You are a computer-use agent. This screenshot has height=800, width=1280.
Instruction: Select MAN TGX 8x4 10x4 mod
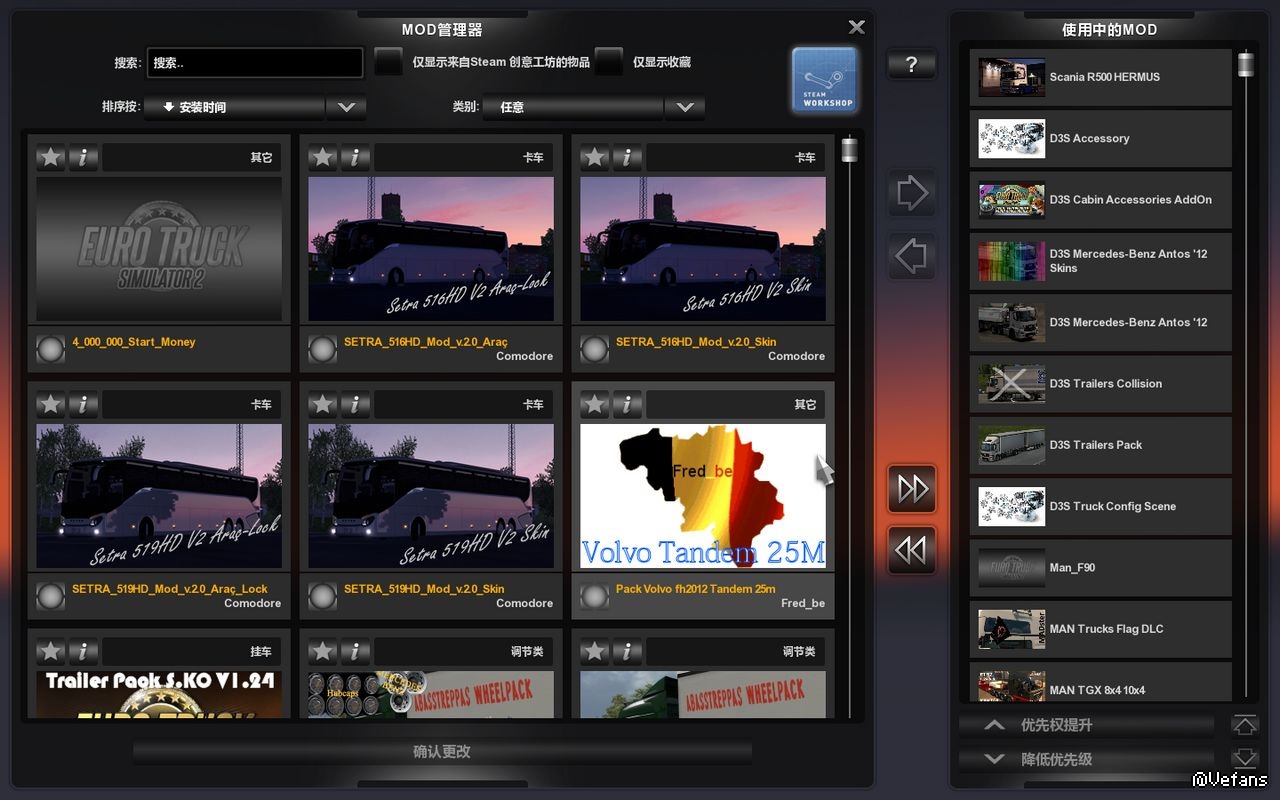(x=1101, y=682)
